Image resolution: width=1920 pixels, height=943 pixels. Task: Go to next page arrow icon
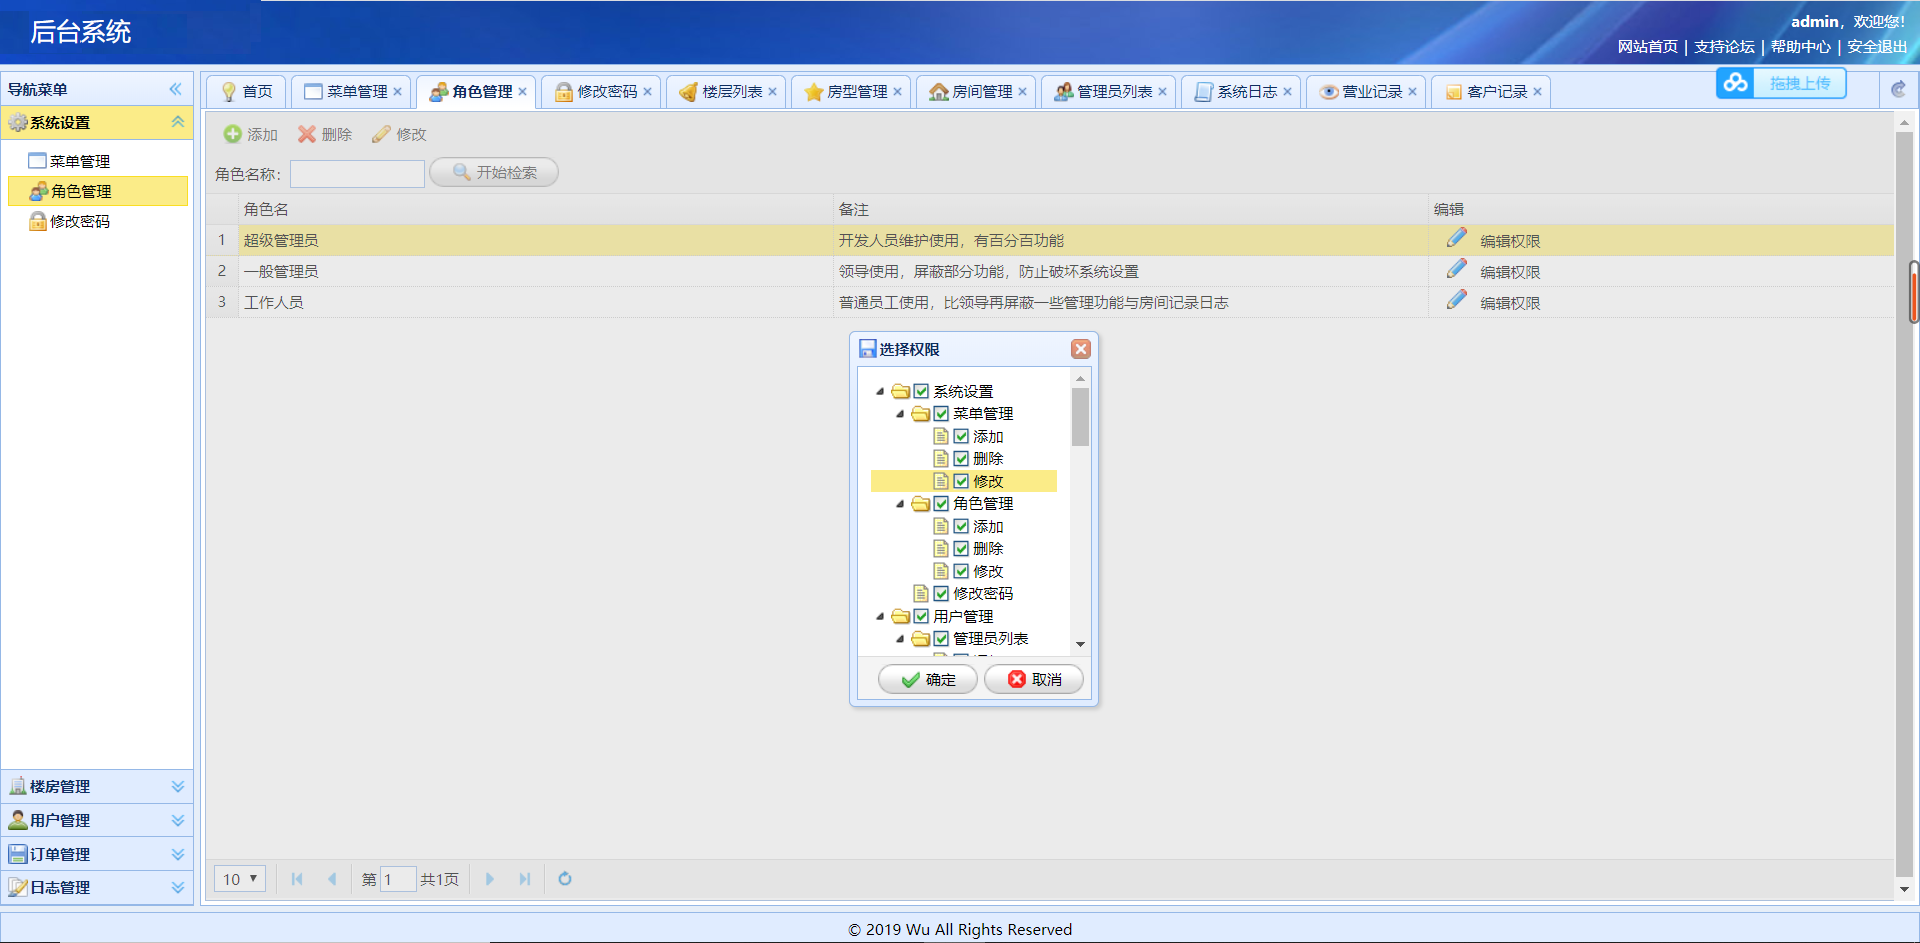click(490, 879)
